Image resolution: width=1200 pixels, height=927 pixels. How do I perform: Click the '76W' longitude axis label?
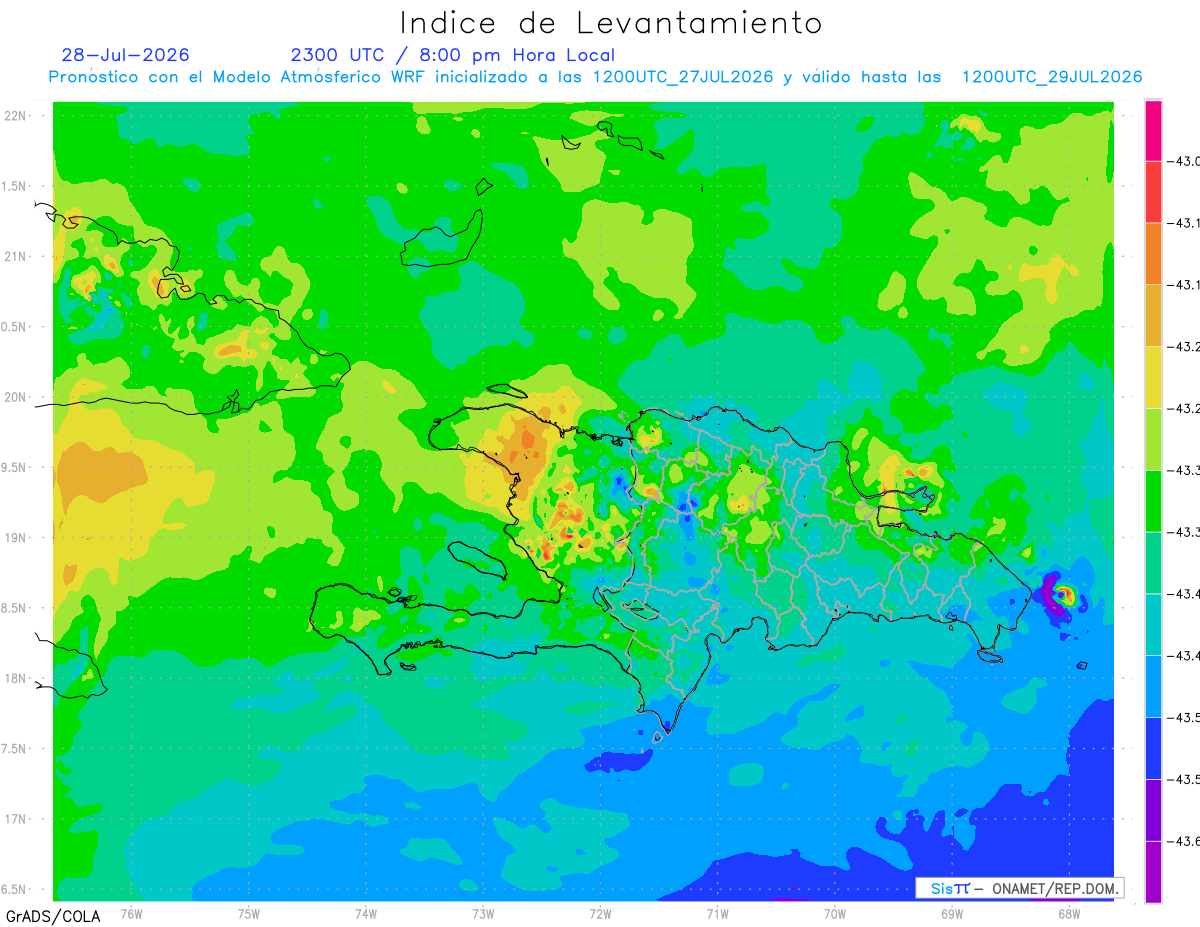(131, 913)
